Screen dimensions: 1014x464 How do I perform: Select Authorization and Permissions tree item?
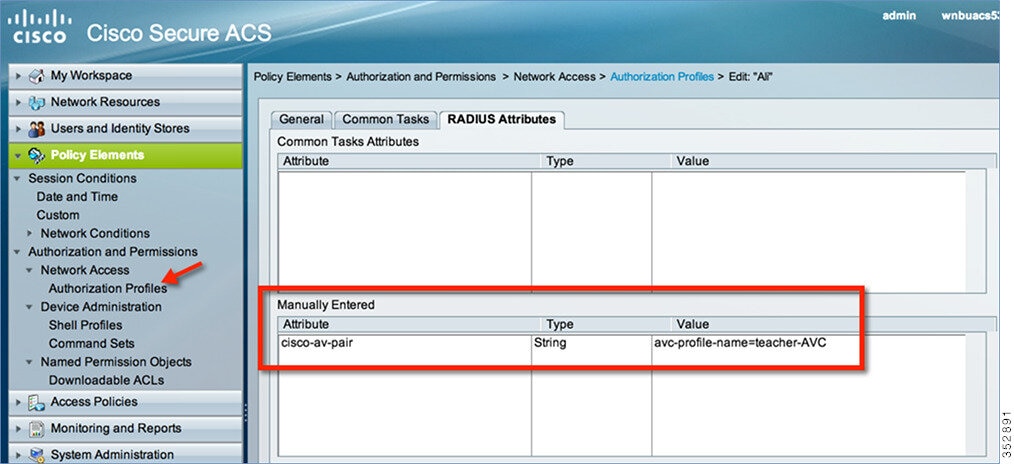pos(113,252)
